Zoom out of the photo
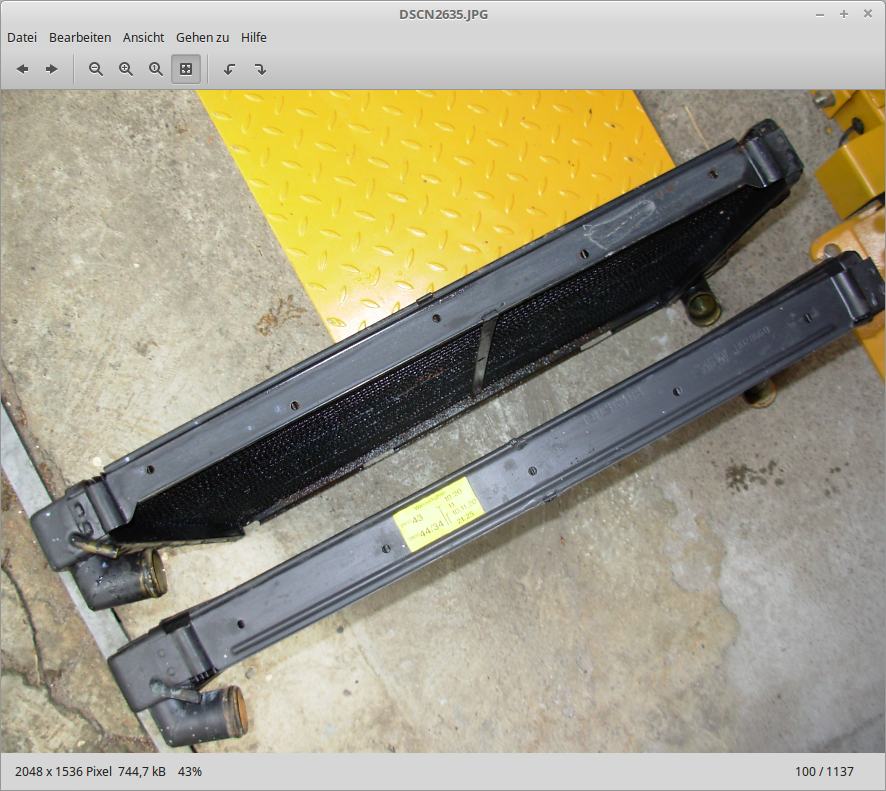 point(96,69)
